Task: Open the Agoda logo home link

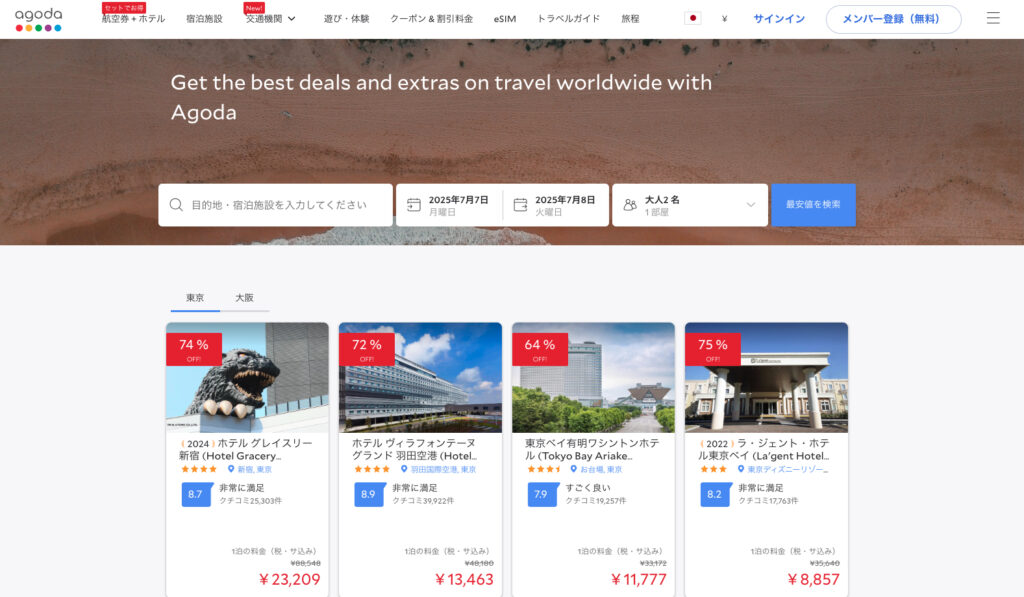Action: coord(39,19)
